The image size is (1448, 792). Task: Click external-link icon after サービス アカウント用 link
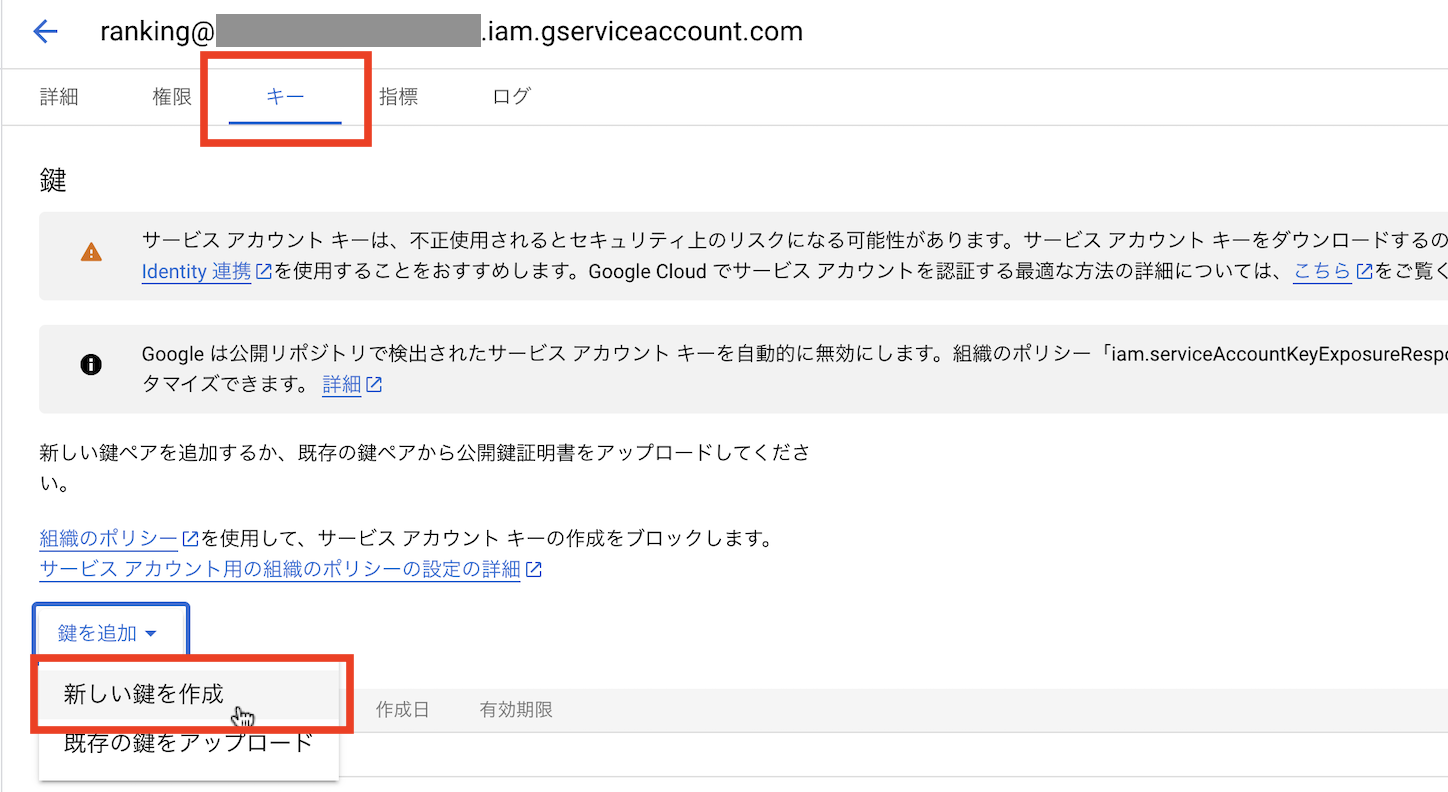(534, 570)
